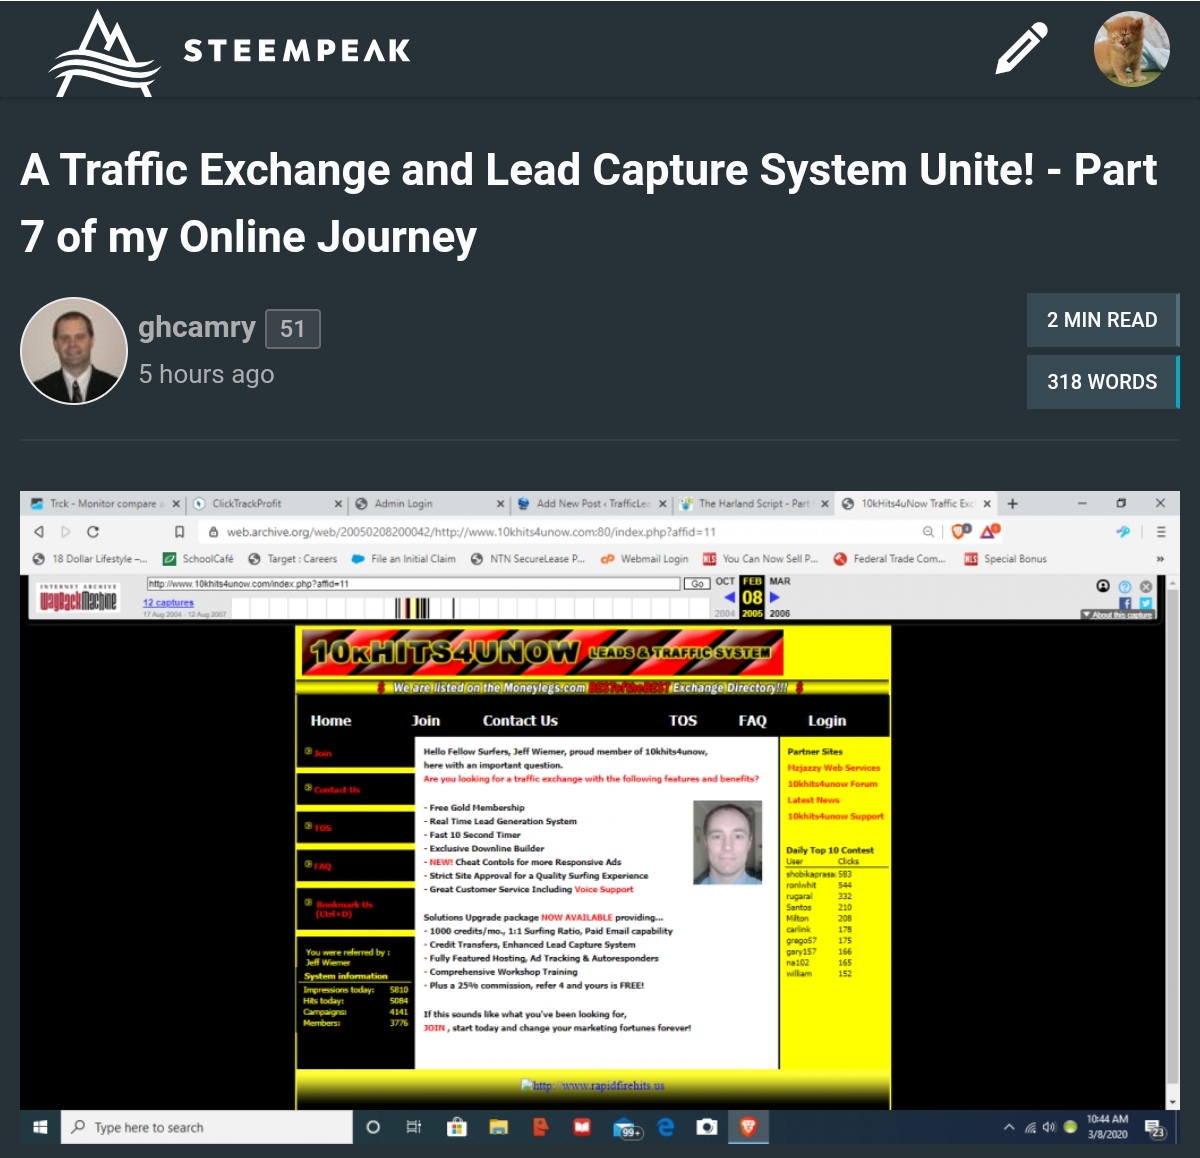Viewport: 1200px width, 1158px height.
Task: Click the Brave browser taskbar icon
Action: [x=747, y=1127]
